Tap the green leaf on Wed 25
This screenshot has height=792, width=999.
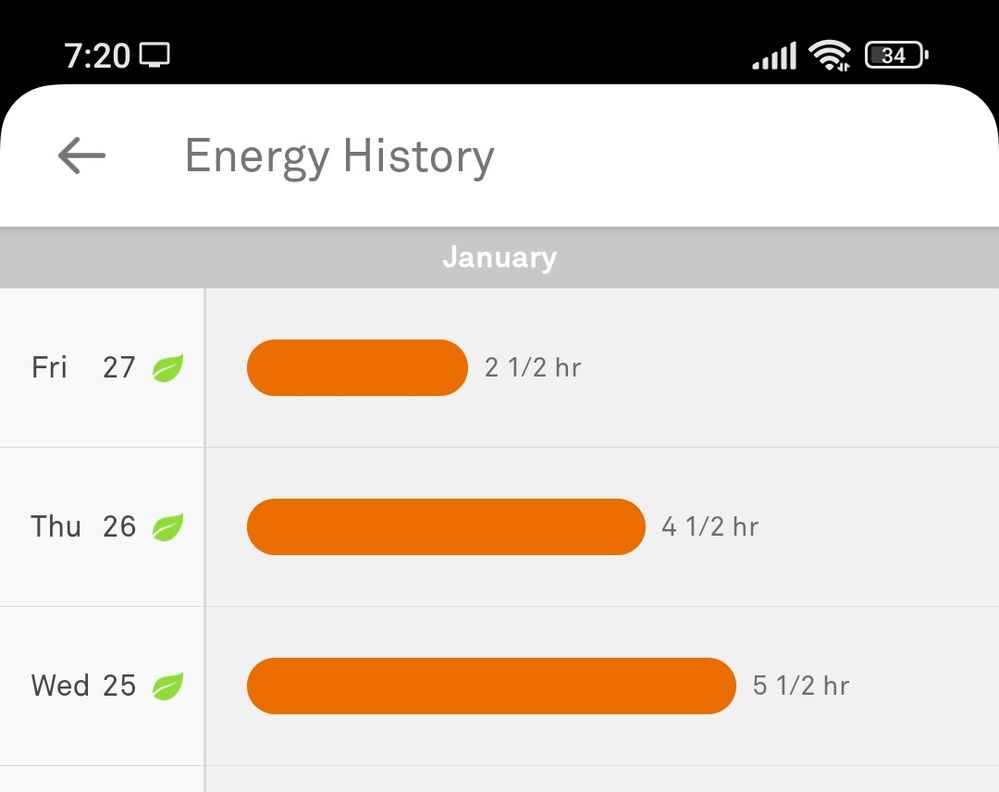pos(168,686)
